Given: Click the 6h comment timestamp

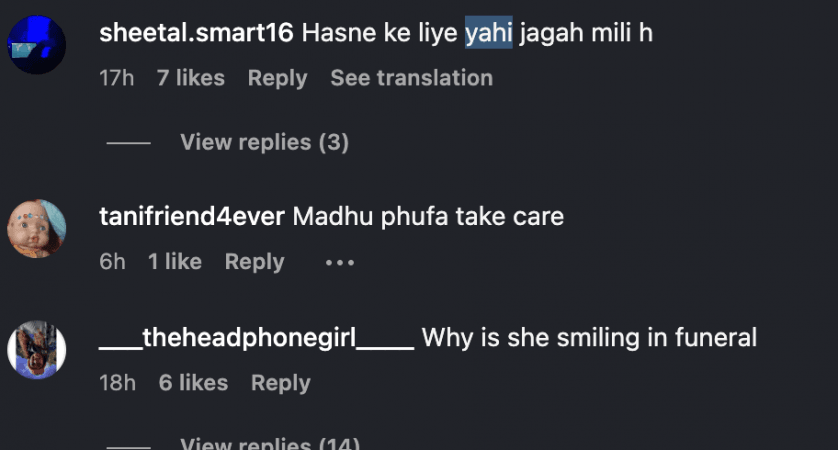Looking at the screenshot, I should (112, 262).
